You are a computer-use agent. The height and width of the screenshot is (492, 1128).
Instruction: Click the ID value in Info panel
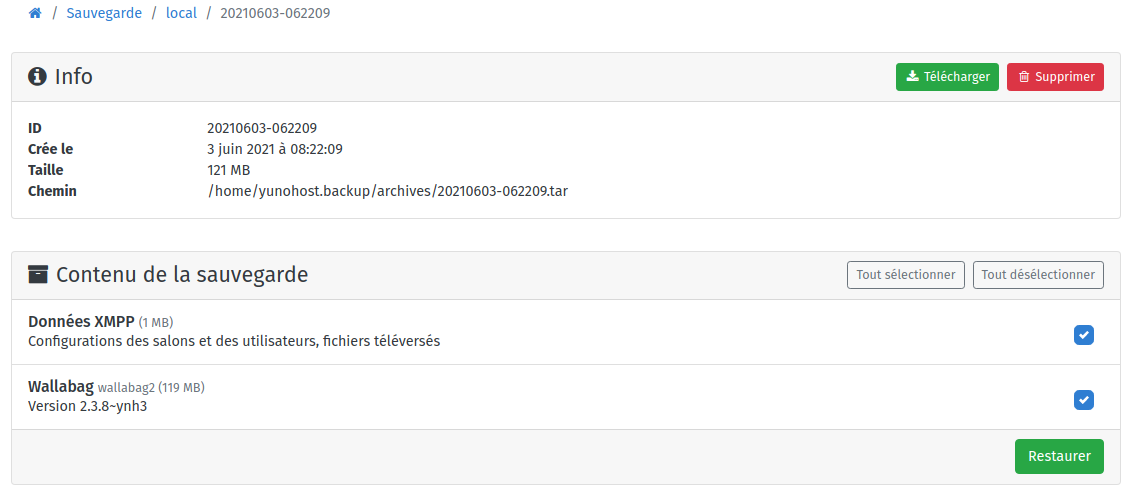262,128
